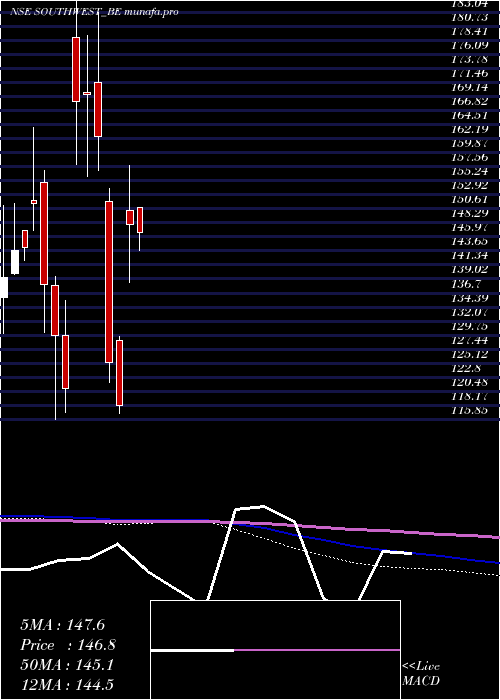Click the 157.56 price axis label

pos(471,158)
